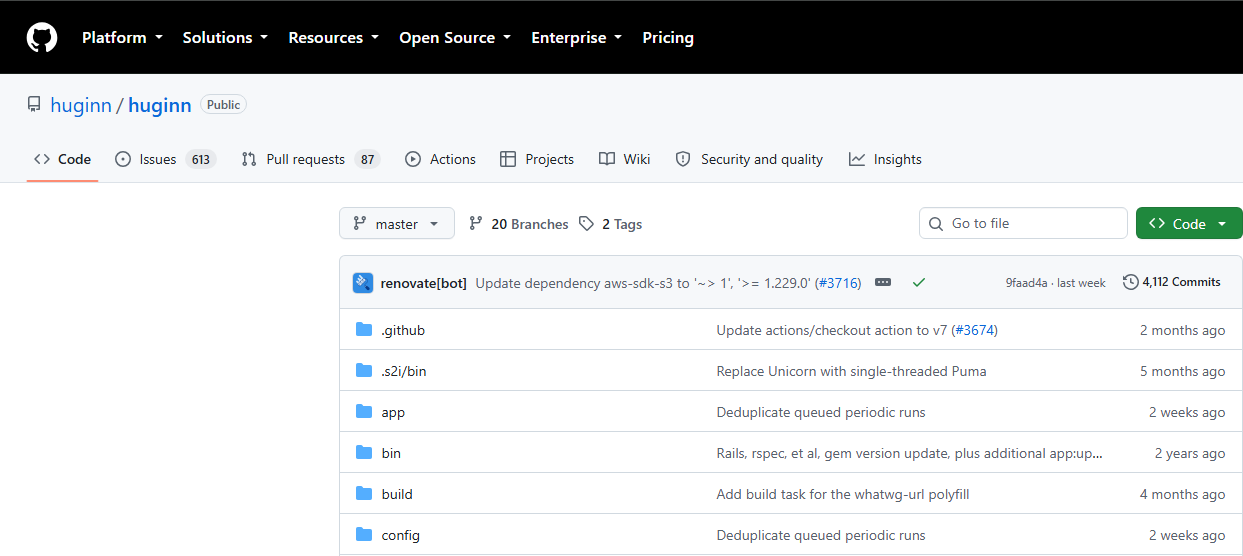Focus the Go to file search field

click(x=1023, y=224)
